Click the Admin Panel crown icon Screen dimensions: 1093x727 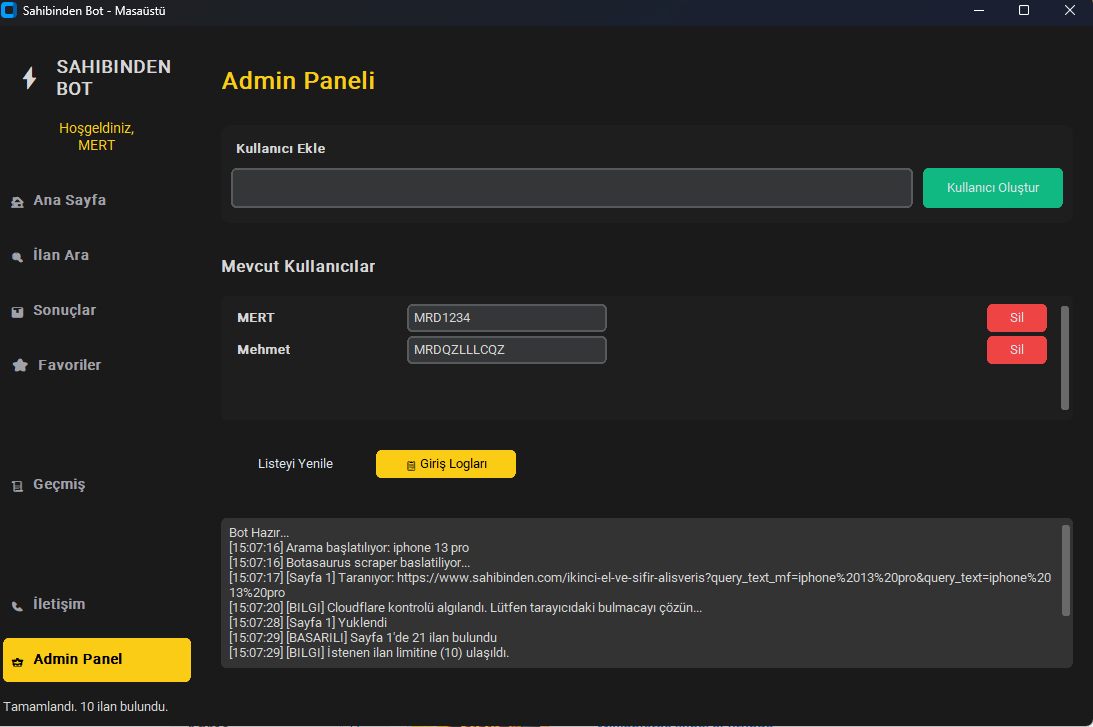pos(17,661)
